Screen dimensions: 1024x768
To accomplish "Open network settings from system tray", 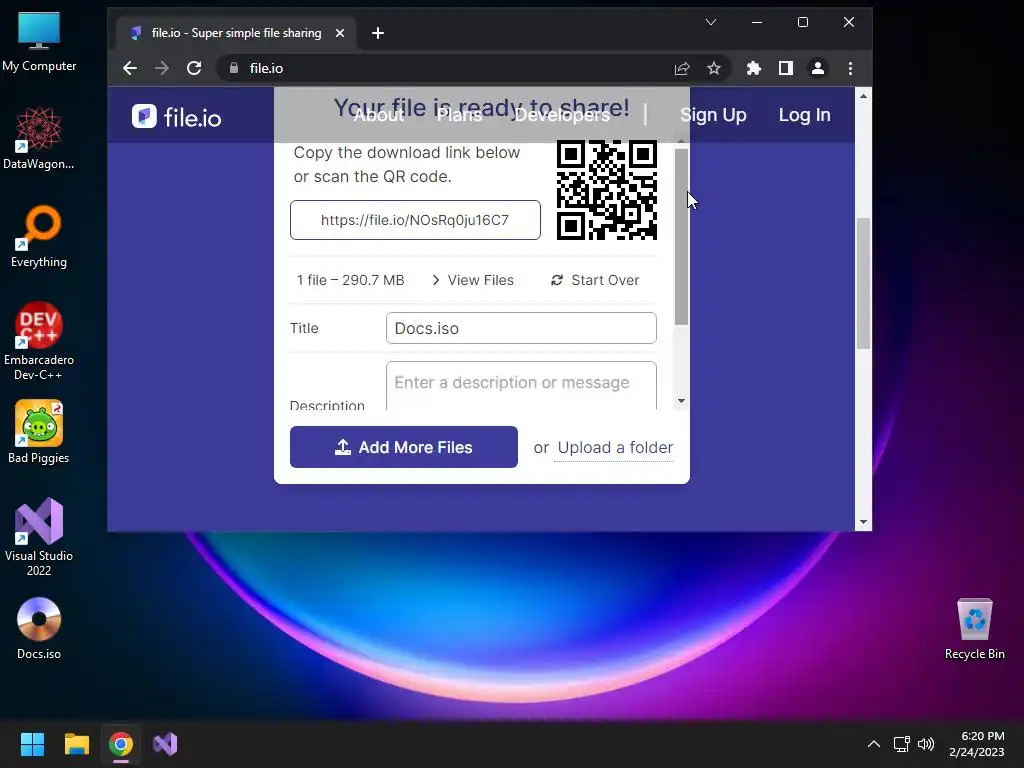I will [901, 744].
